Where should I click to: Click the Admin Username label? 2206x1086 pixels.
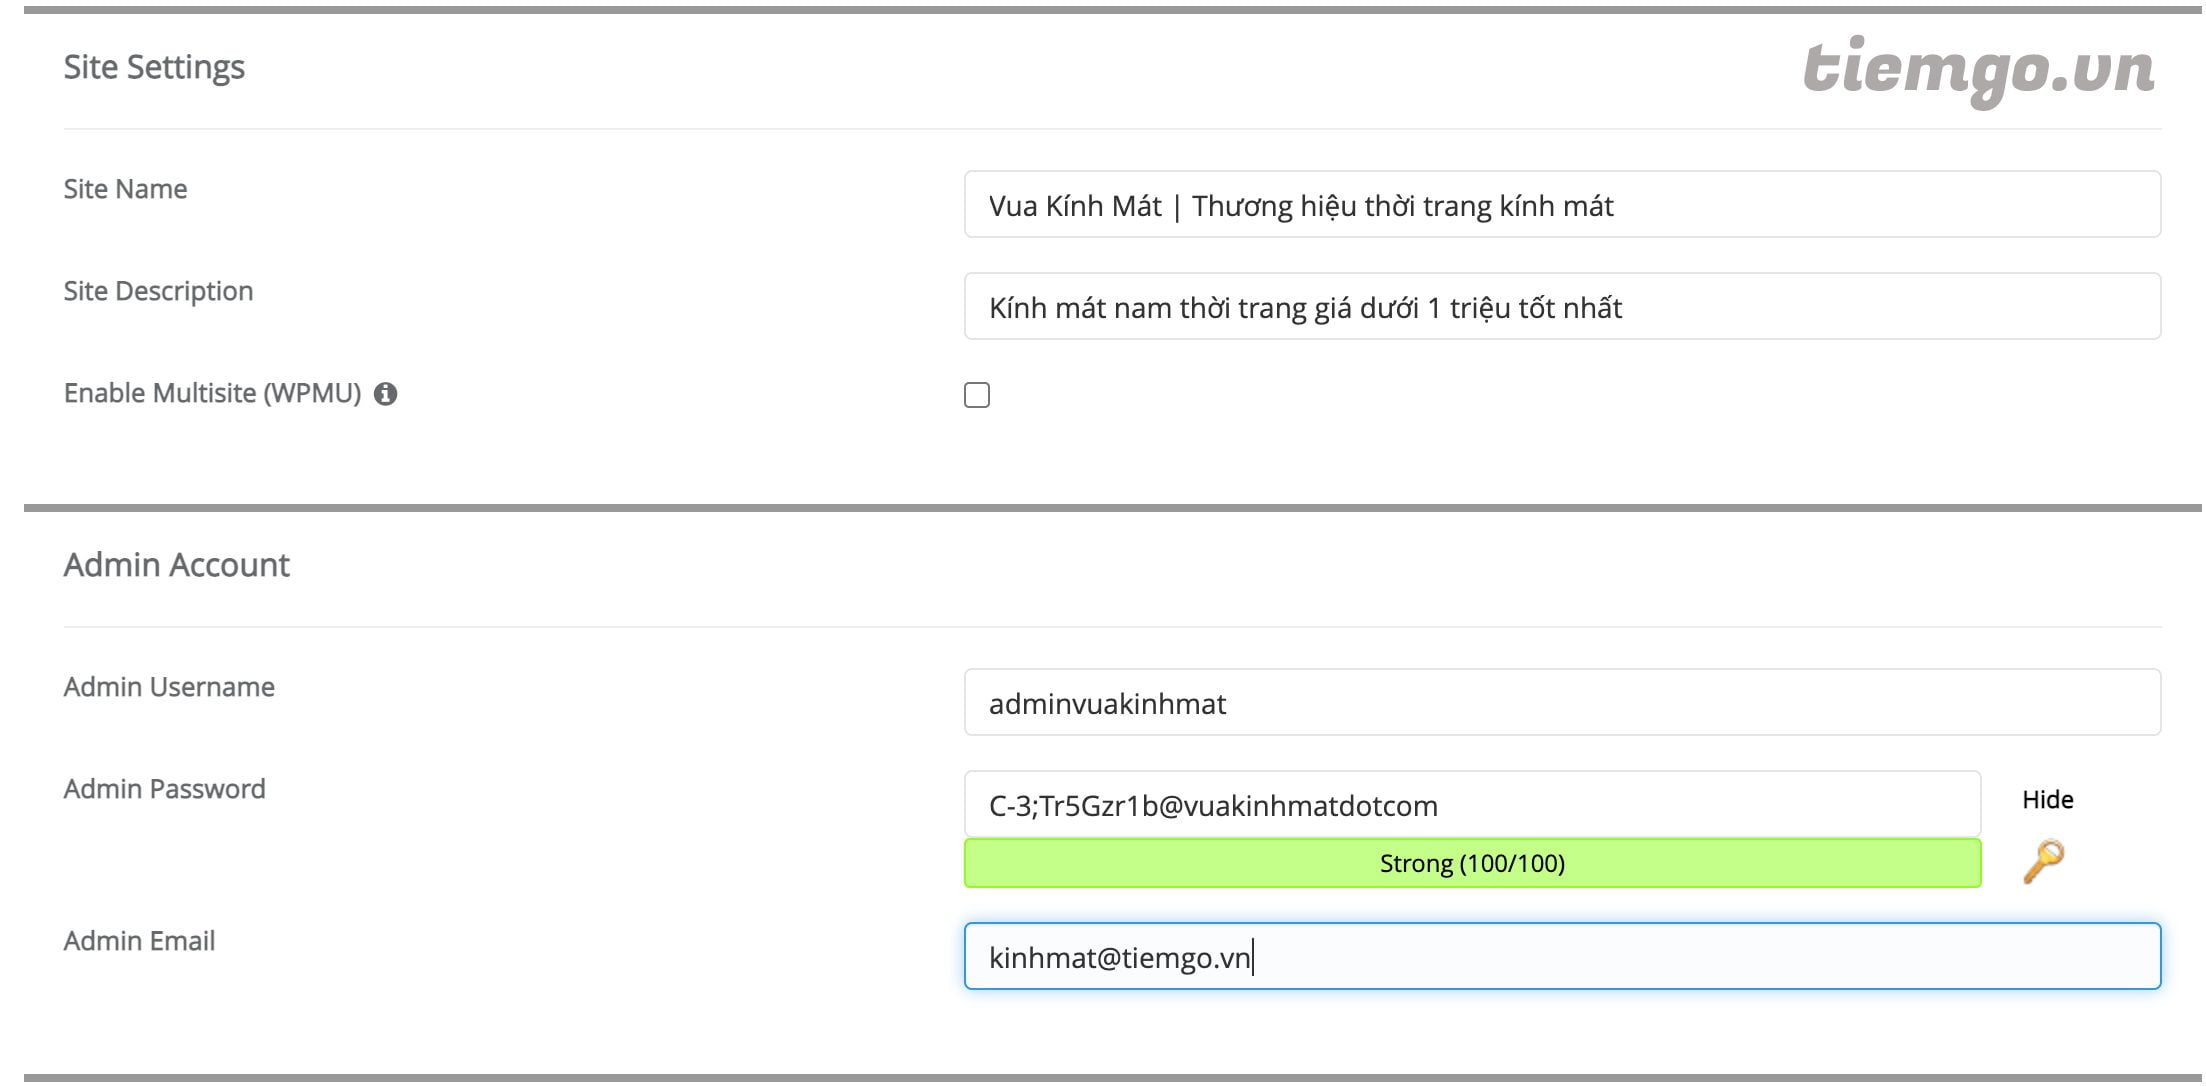169,687
